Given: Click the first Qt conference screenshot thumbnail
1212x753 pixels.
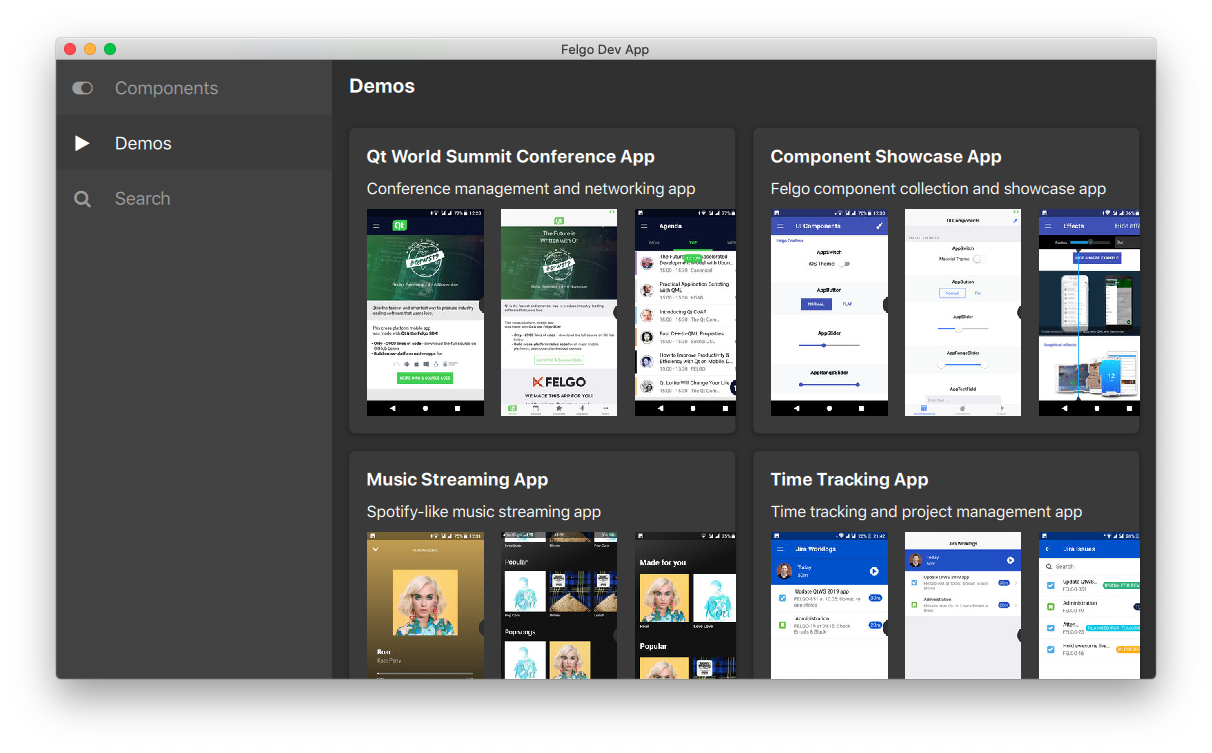Looking at the screenshot, I should pos(425,312).
